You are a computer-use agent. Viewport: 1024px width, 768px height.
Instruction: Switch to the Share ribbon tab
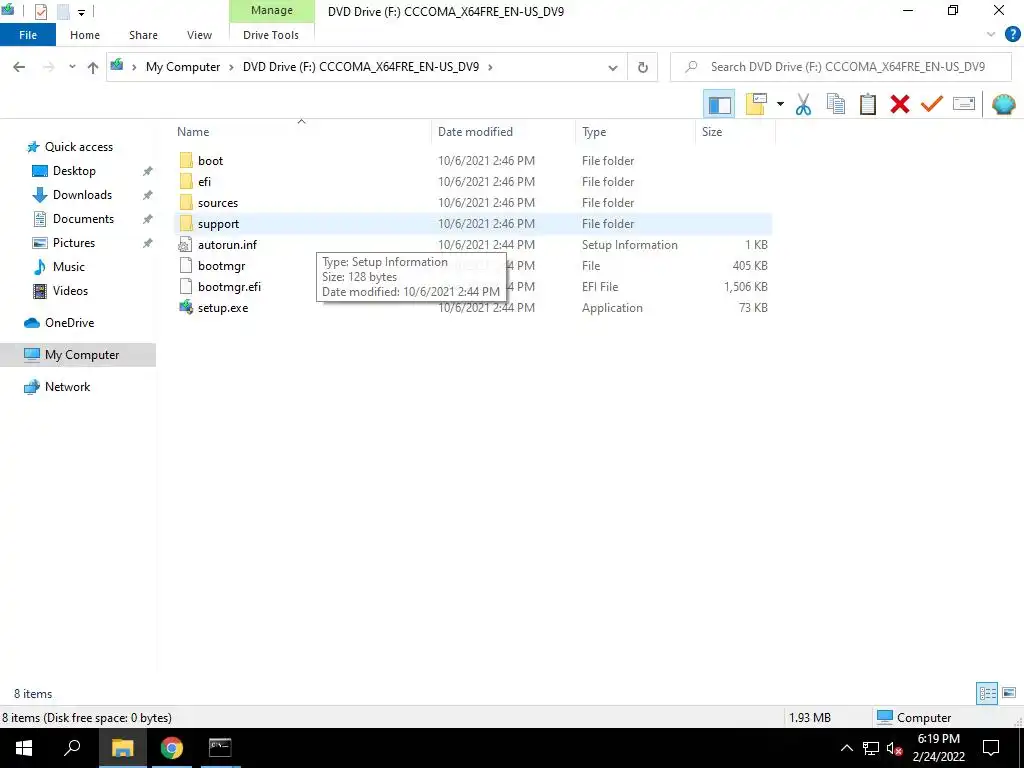(x=143, y=35)
